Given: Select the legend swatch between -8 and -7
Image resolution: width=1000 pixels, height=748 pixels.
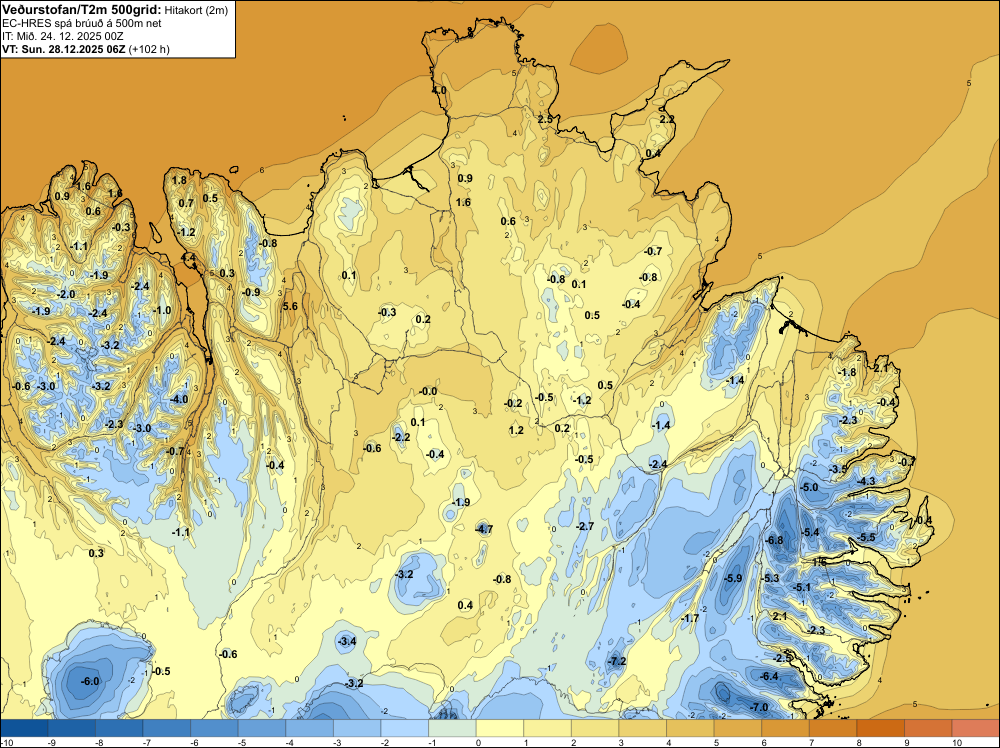Looking at the screenshot, I should (x=119, y=728).
